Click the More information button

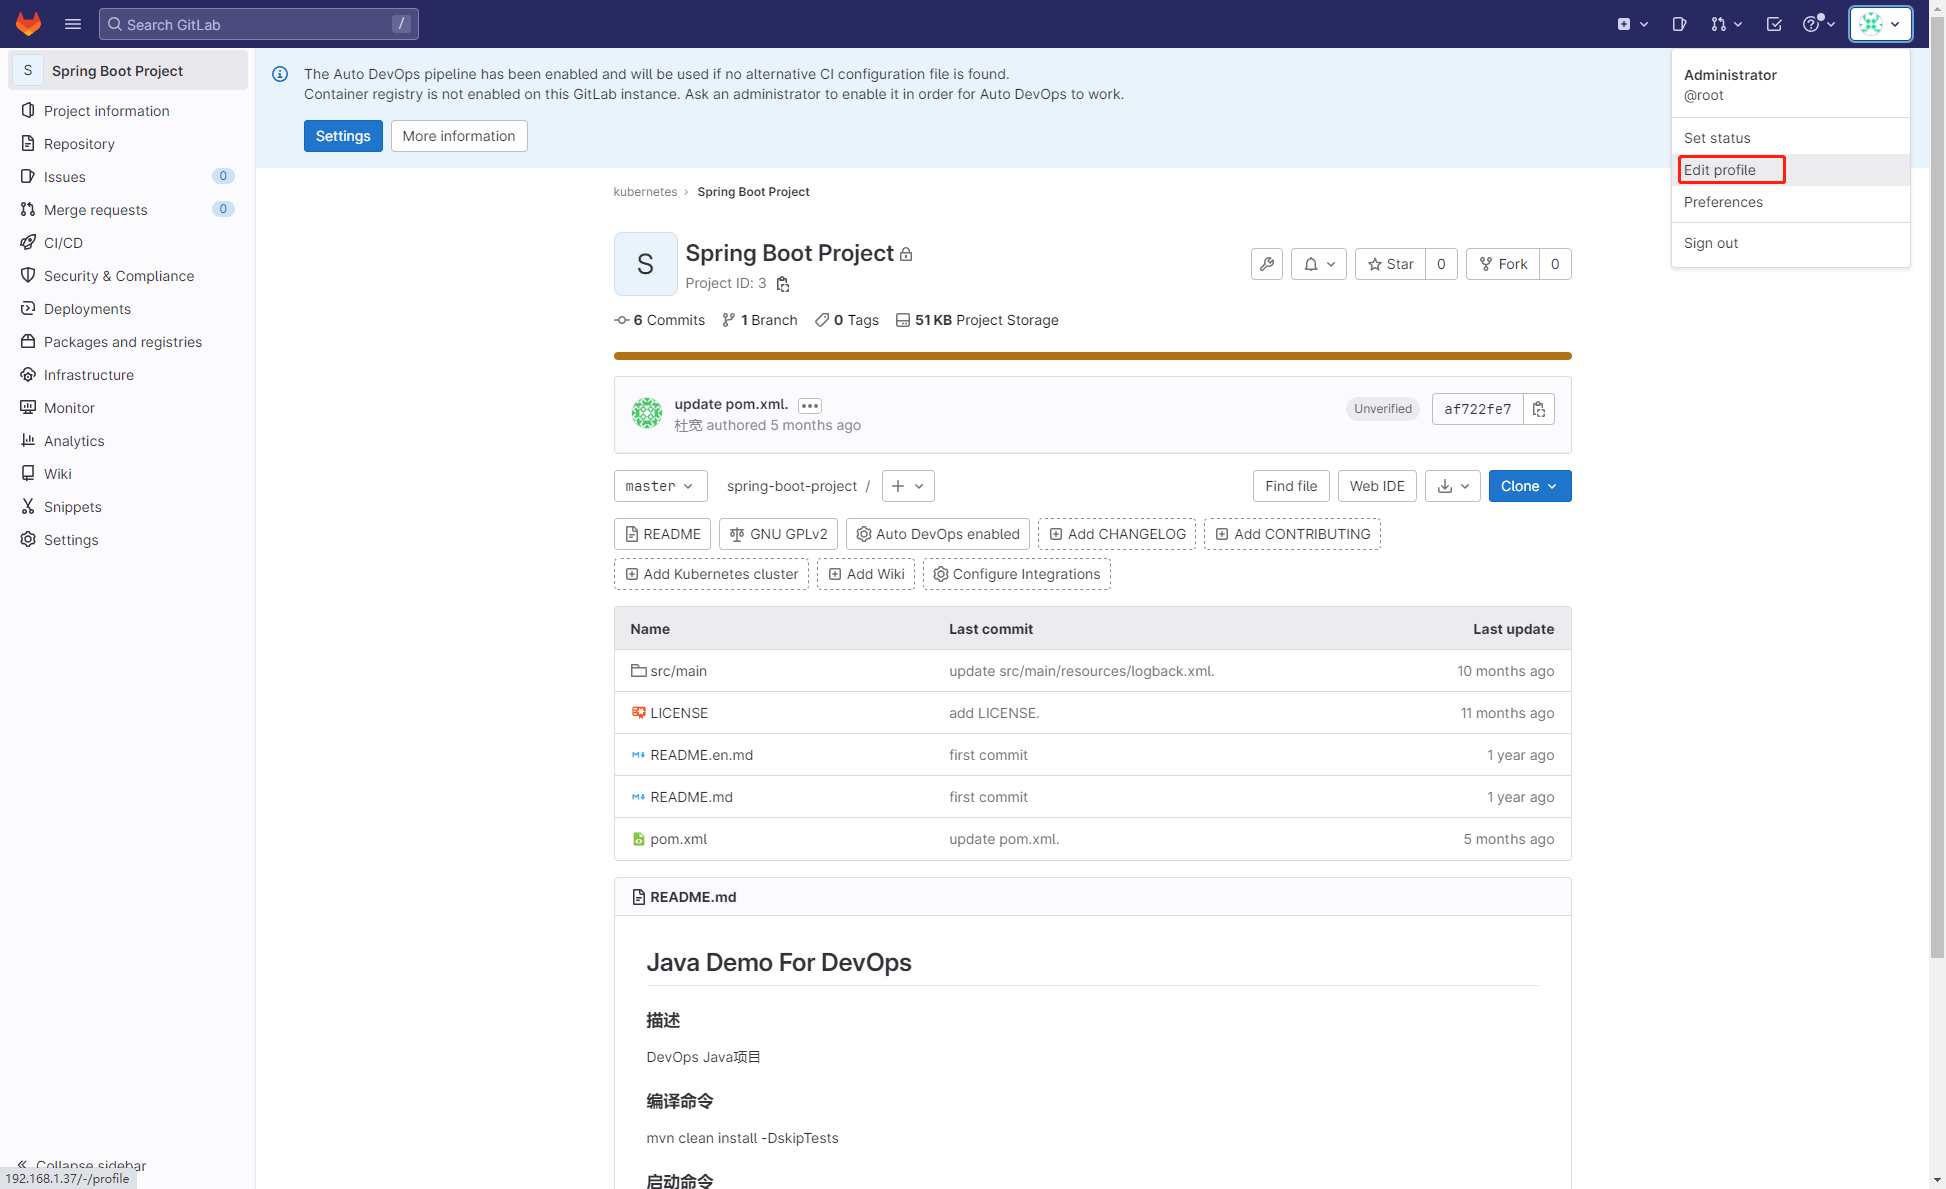pos(459,136)
